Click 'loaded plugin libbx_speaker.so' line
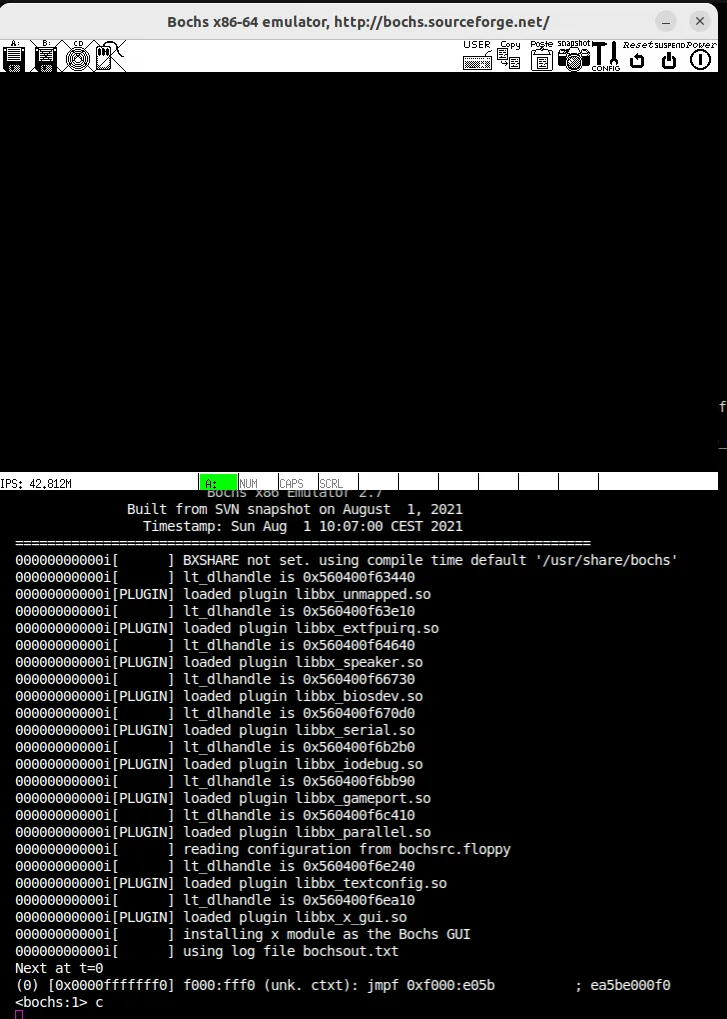 click(x=219, y=662)
